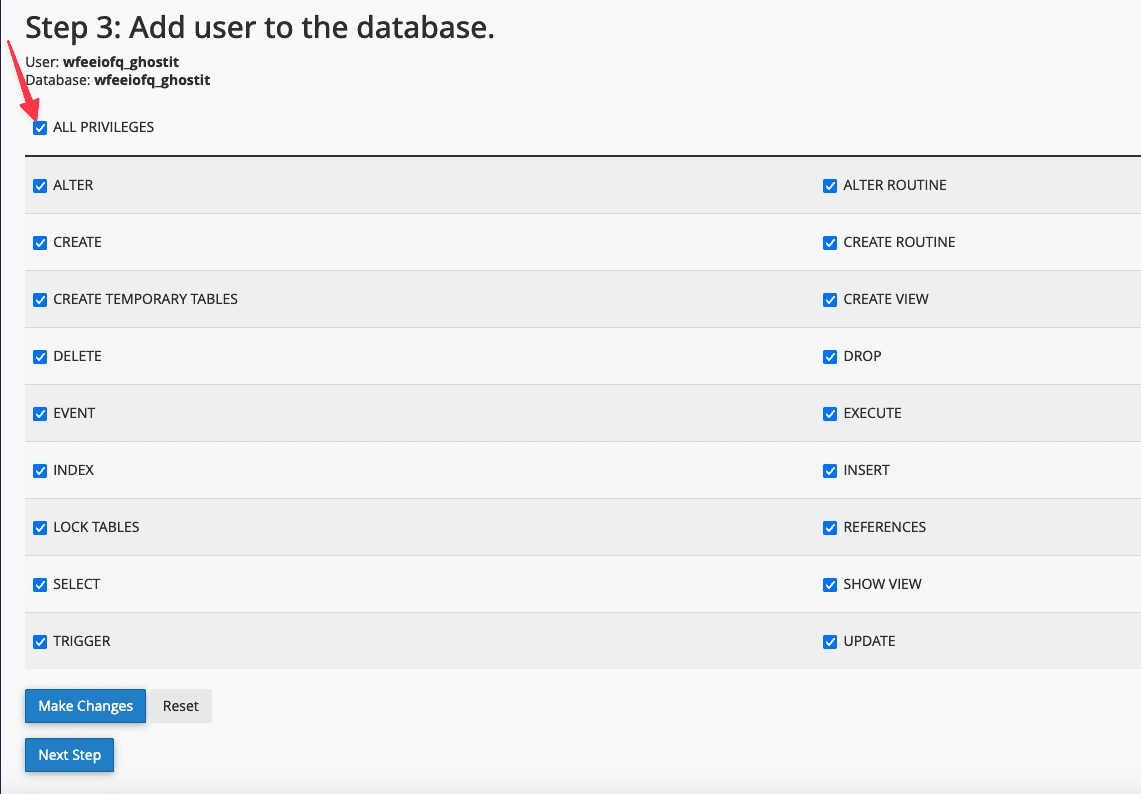The height and width of the screenshot is (794, 1141).
Task: Toggle the EXECUTE privilege checkbox
Action: (x=830, y=414)
